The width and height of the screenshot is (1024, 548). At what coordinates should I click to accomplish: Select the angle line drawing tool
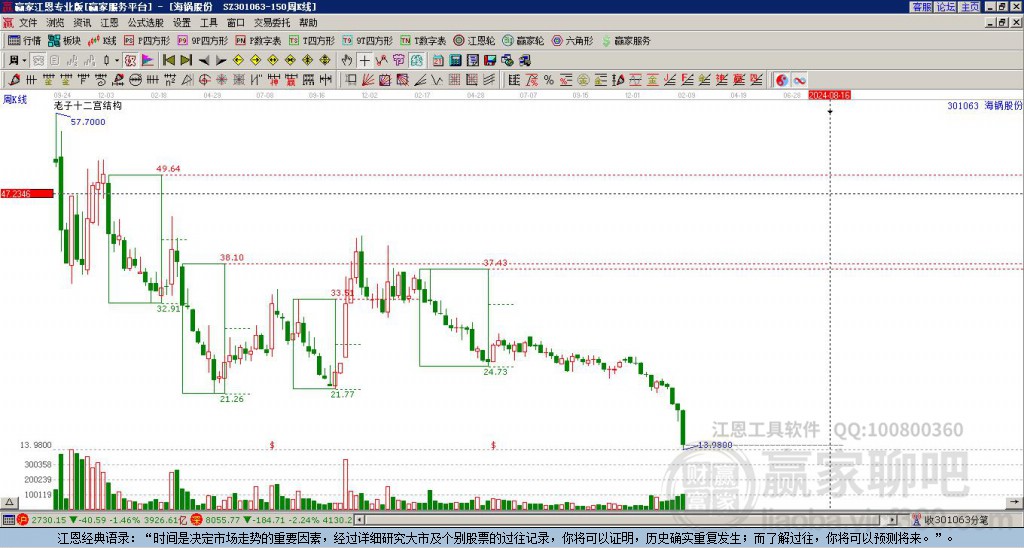[x=420, y=80]
